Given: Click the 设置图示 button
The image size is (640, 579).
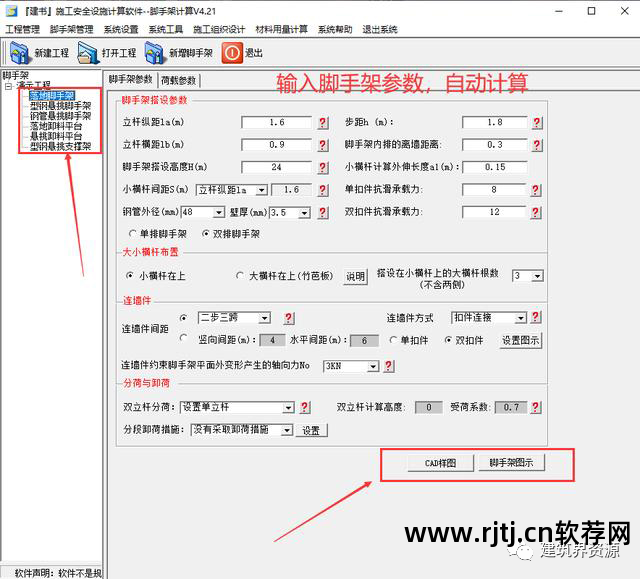Looking at the screenshot, I should point(520,340).
